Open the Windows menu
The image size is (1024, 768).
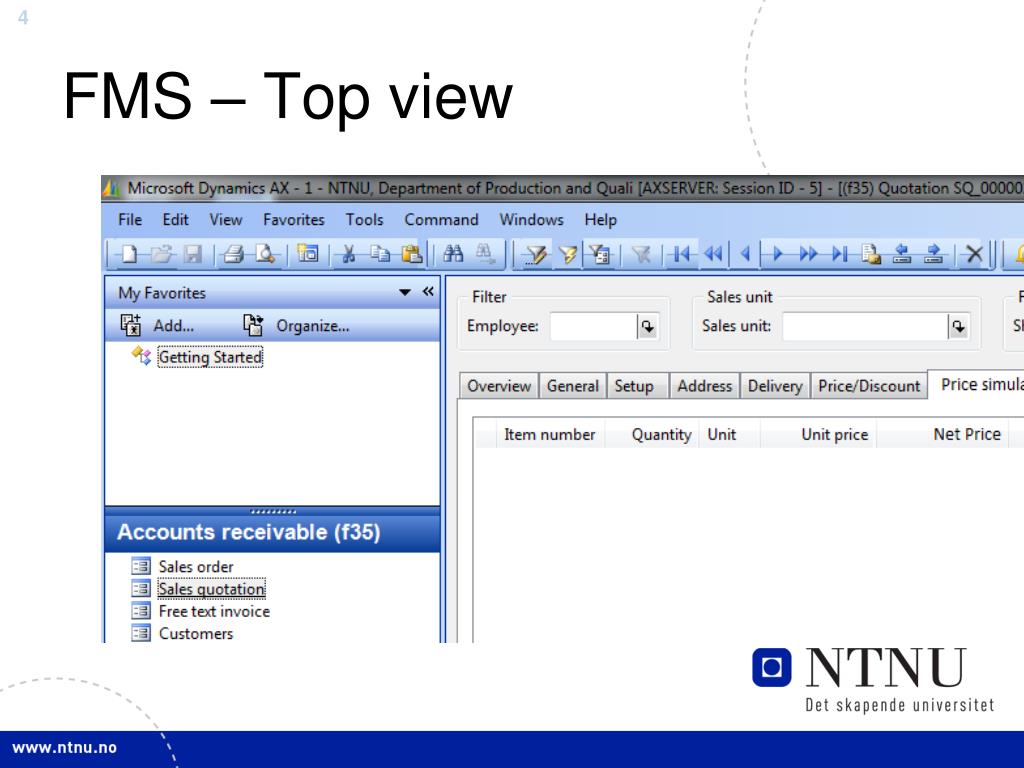tap(532, 220)
